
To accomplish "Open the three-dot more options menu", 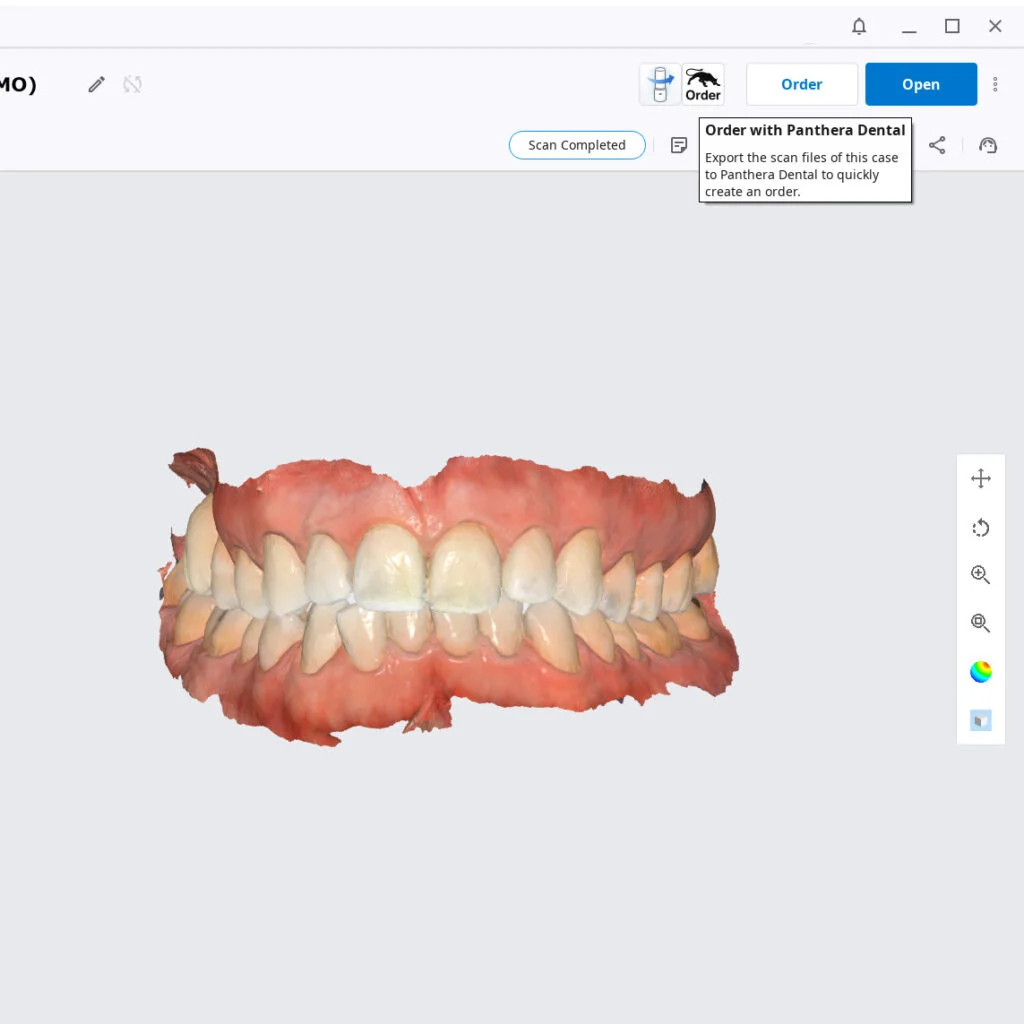I will pyautogui.click(x=995, y=84).
